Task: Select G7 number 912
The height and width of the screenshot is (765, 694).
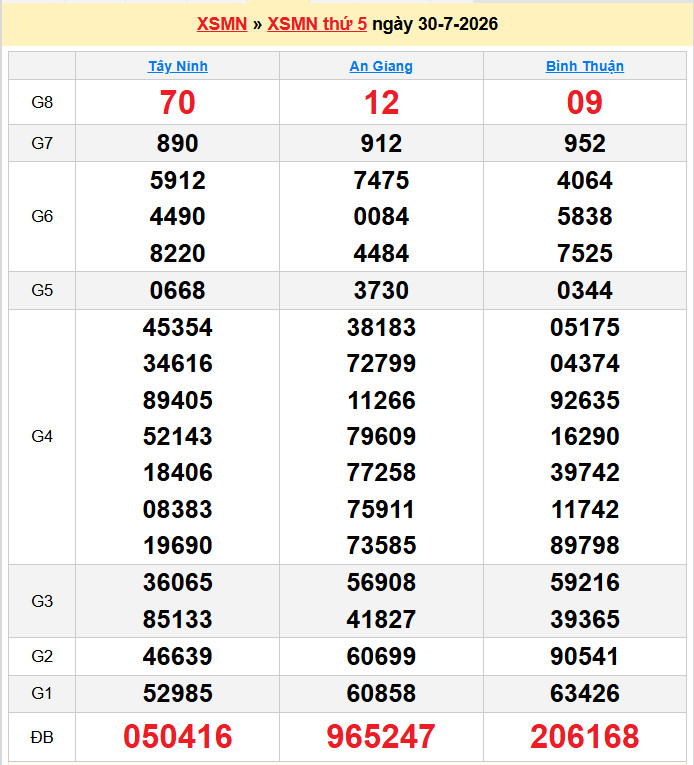Action: 381,143
